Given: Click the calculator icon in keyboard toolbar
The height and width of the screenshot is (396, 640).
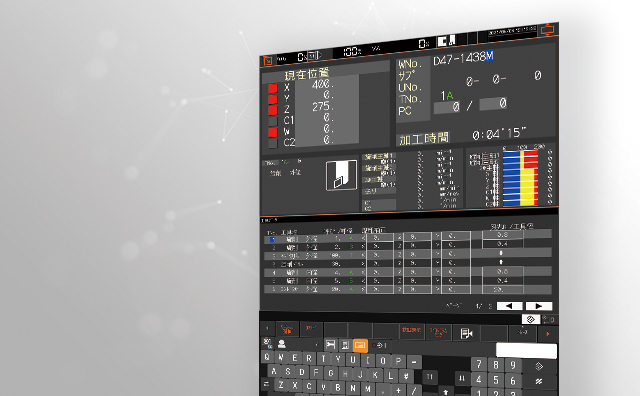Looking at the screenshot, I should tap(345, 345).
